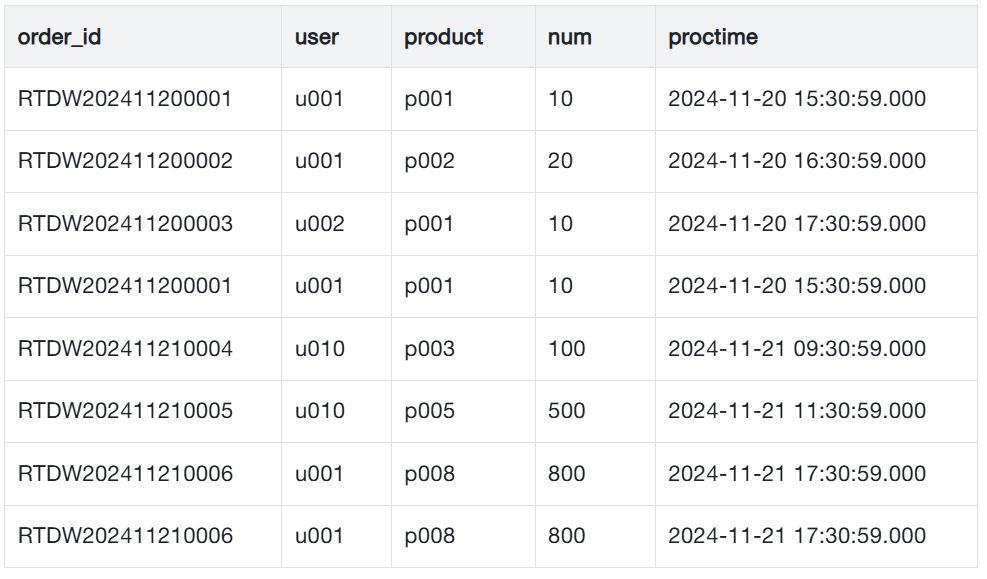Screen dimensions: 987x579
Task: Select order ID RTDW202411210005 cell
Action: 125,411
